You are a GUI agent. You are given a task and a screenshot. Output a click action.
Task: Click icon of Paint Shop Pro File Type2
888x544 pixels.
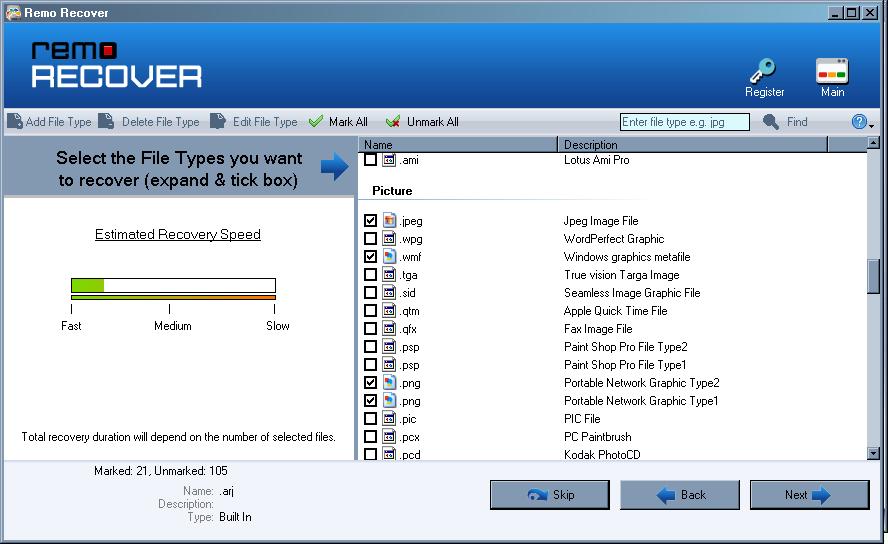coord(389,346)
